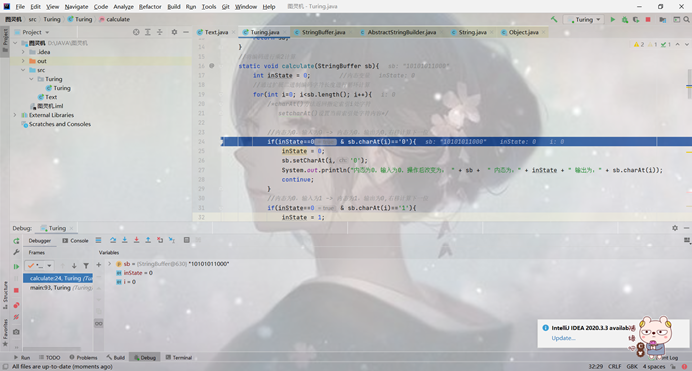692x371 pixels.
Task: Stop debugging with the sidebar red square
Action: [16, 290]
